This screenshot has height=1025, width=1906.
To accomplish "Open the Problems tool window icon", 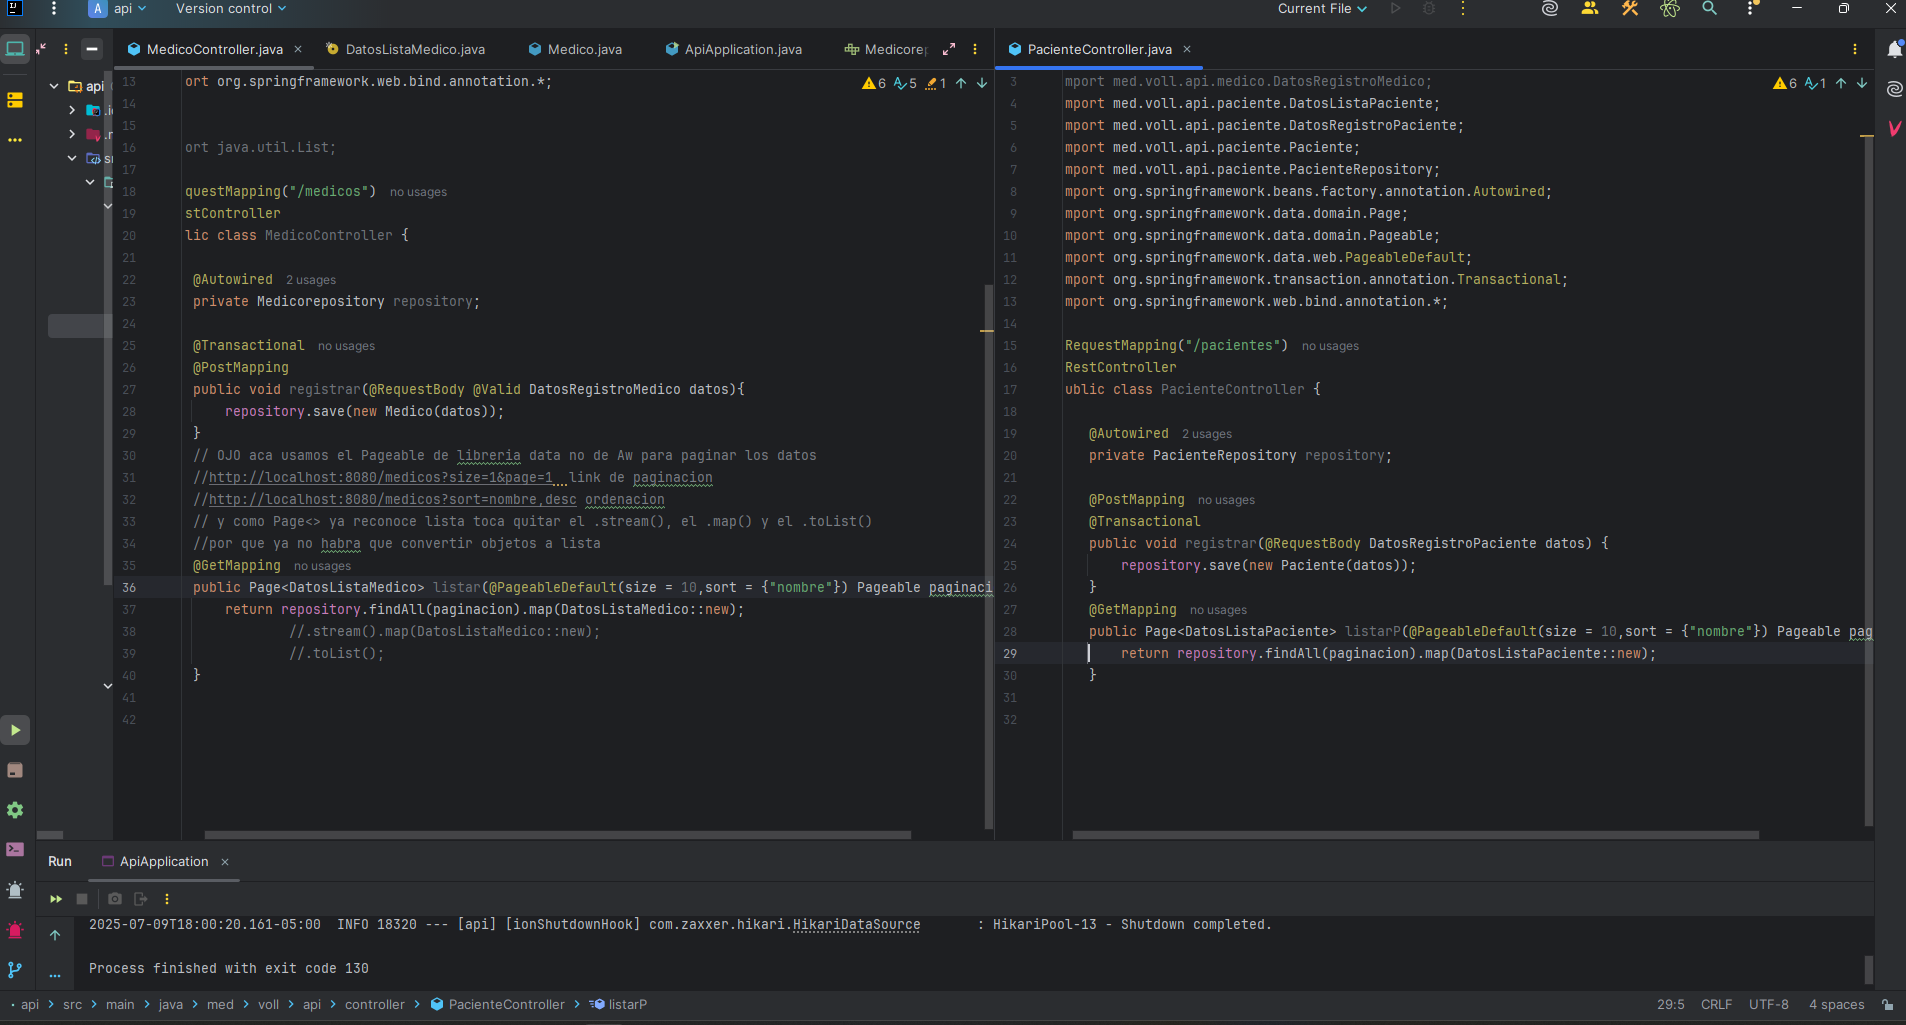I will click(x=15, y=890).
